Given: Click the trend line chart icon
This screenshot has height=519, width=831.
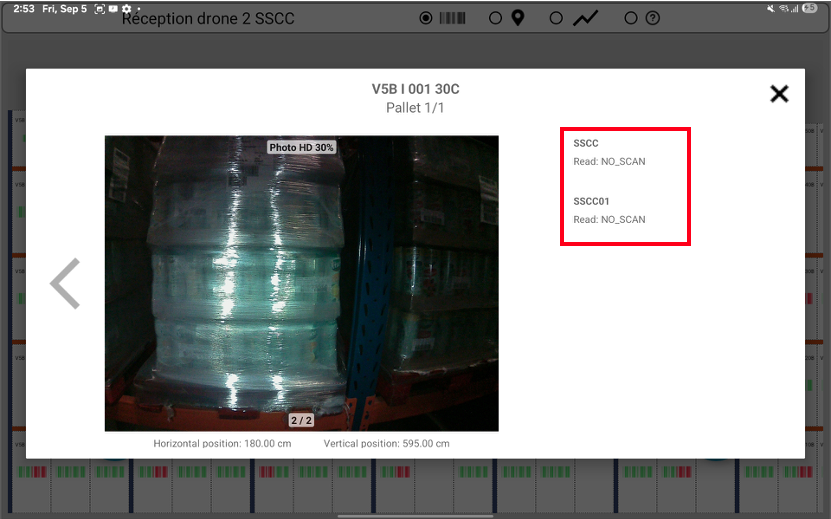Looking at the screenshot, I should [586, 18].
